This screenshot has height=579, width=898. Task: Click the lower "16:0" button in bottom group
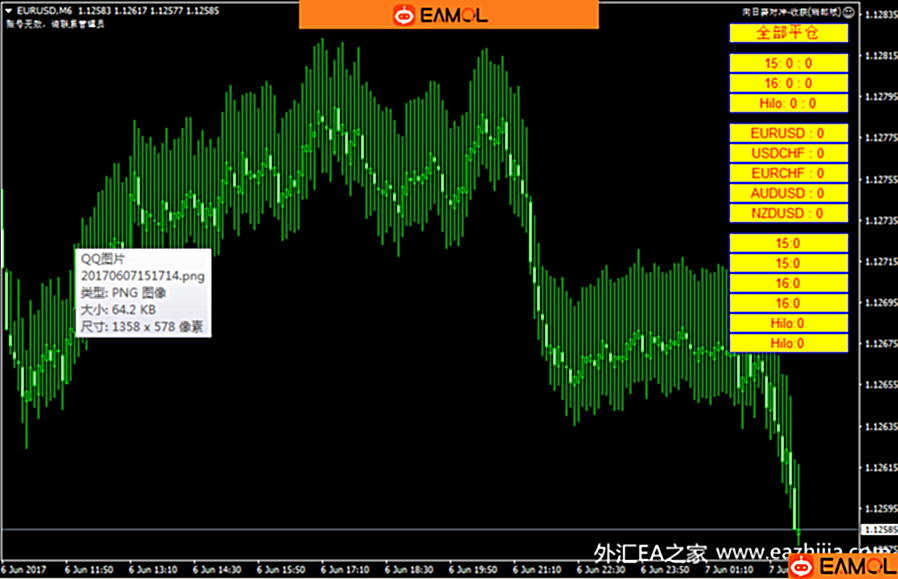point(788,303)
